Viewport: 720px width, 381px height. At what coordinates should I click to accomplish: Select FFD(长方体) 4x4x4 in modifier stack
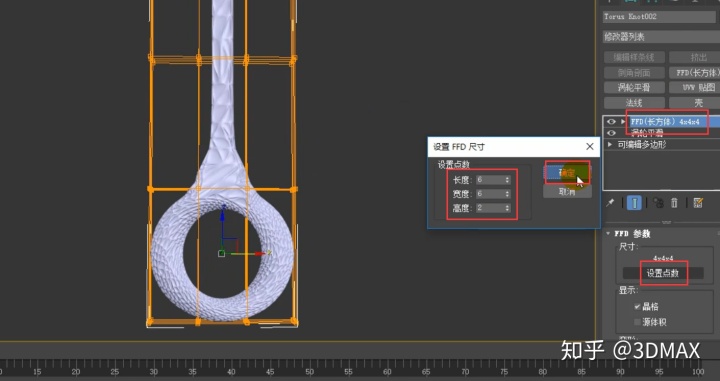pyautogui.click(x=665, y=122)
